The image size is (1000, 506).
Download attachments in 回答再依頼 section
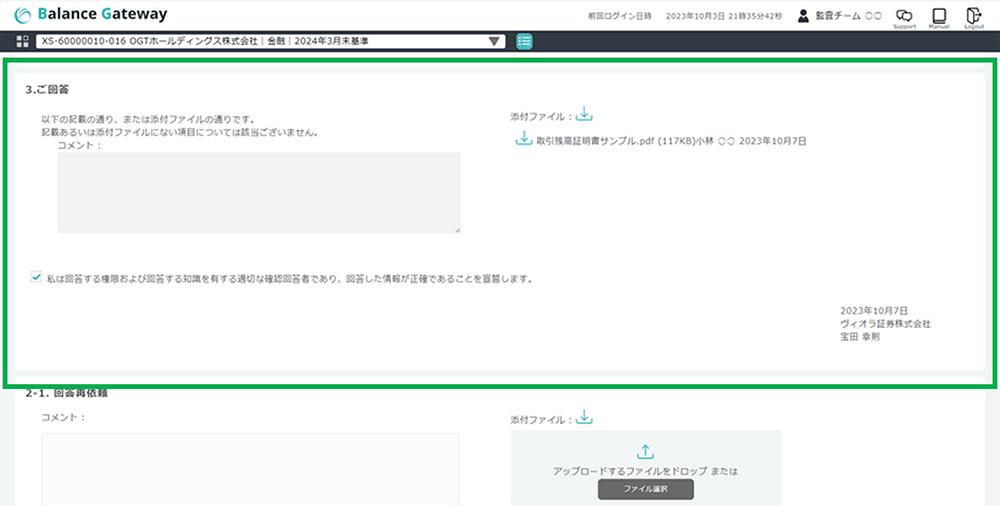click(585, 417)
